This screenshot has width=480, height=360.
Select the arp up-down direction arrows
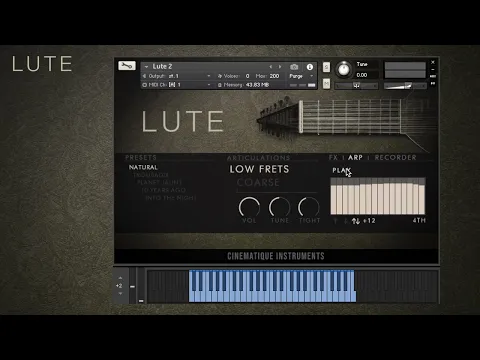[x=356, y=221]
